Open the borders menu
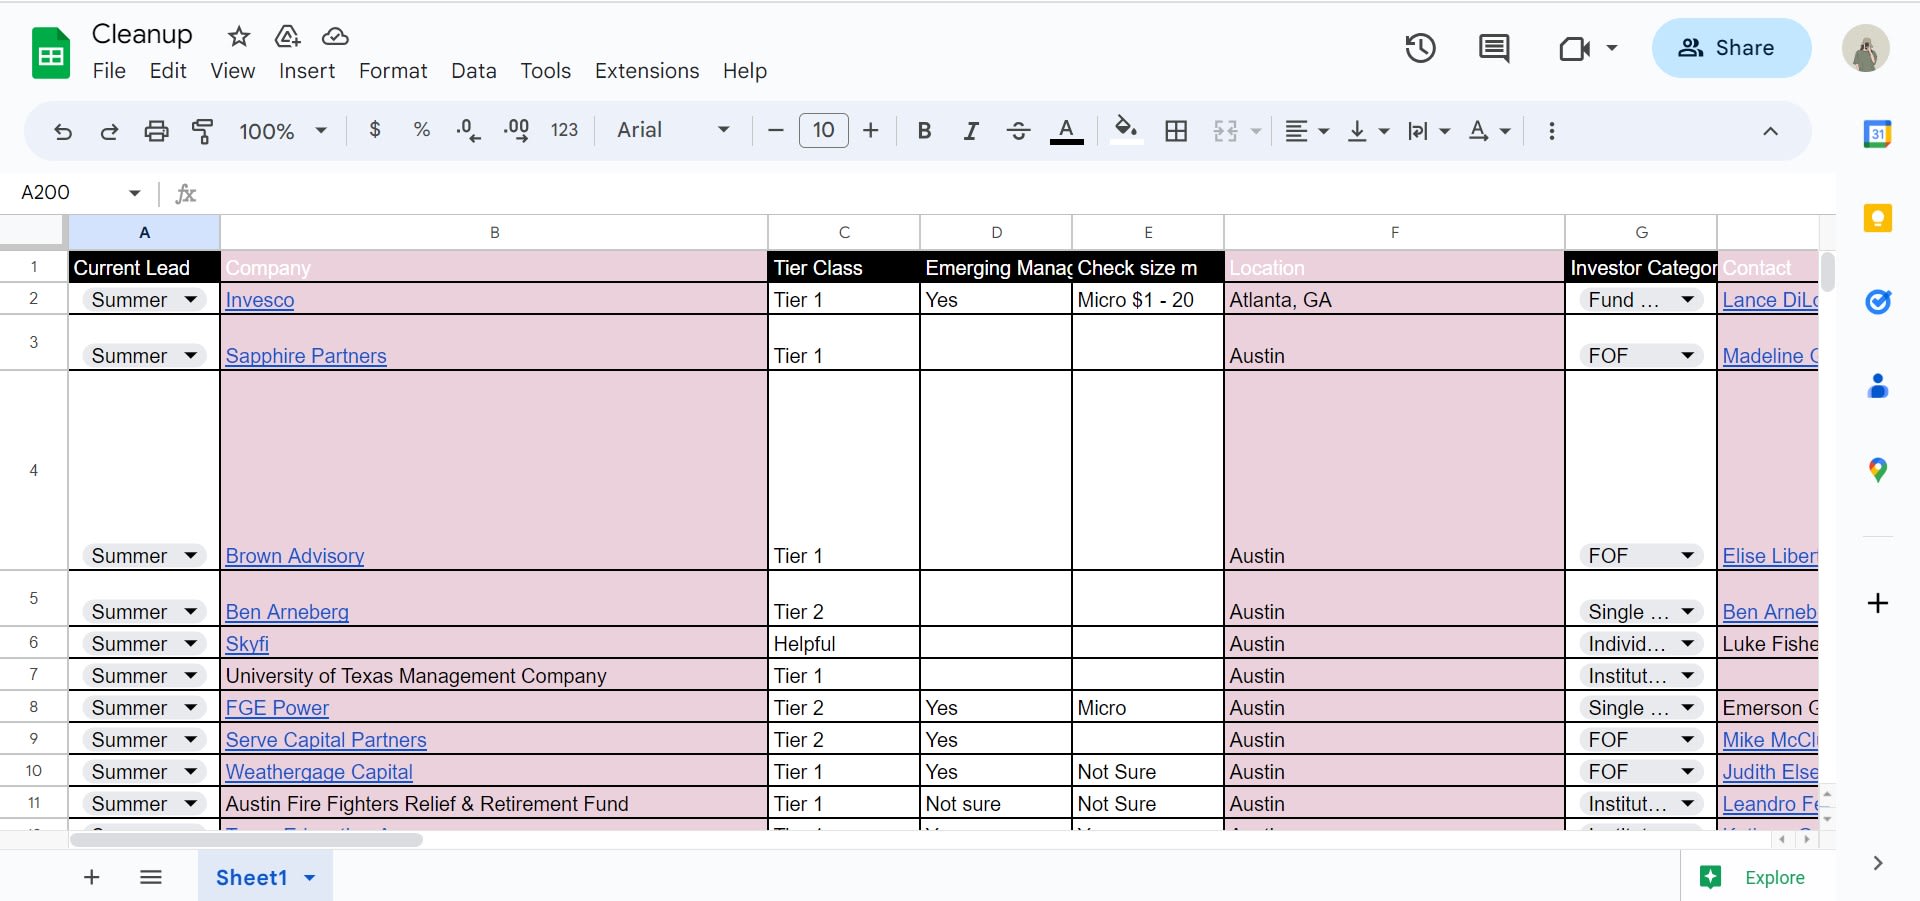Screen dimensions: 1920x901 pyautogui.click(x=1176, y=131)
